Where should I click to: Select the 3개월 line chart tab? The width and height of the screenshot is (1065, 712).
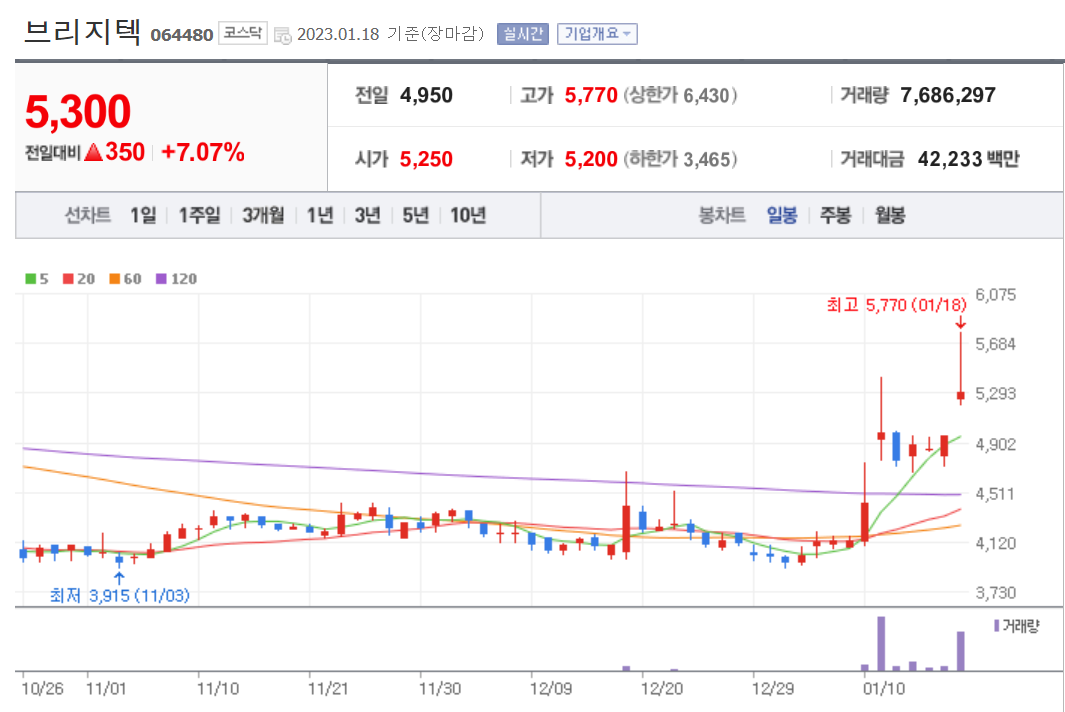pyautogui.click(x=264, y=215)
